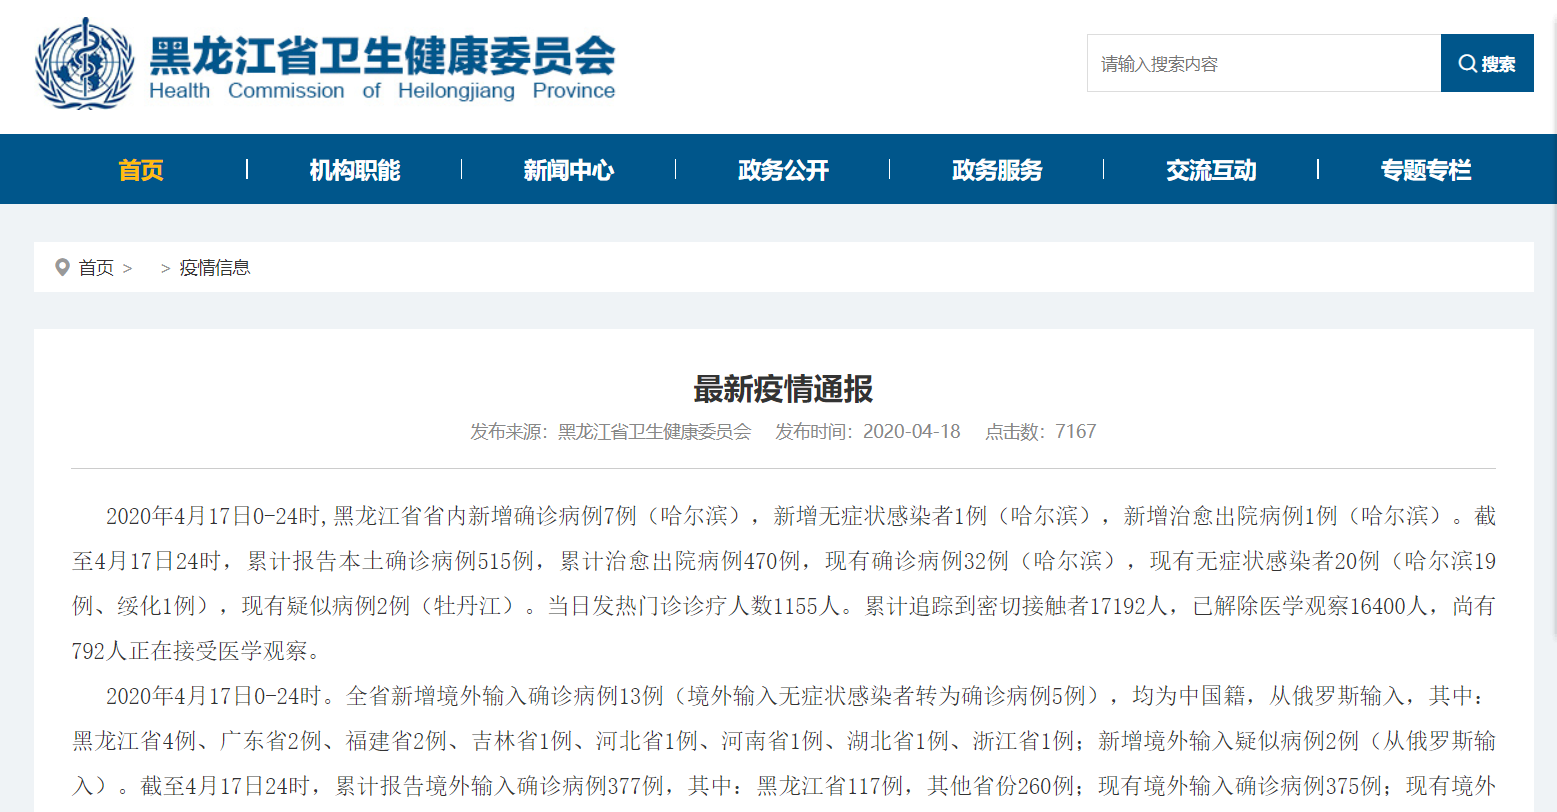Click the 疫情信息 breadcrumb link

tap(214, 268)
